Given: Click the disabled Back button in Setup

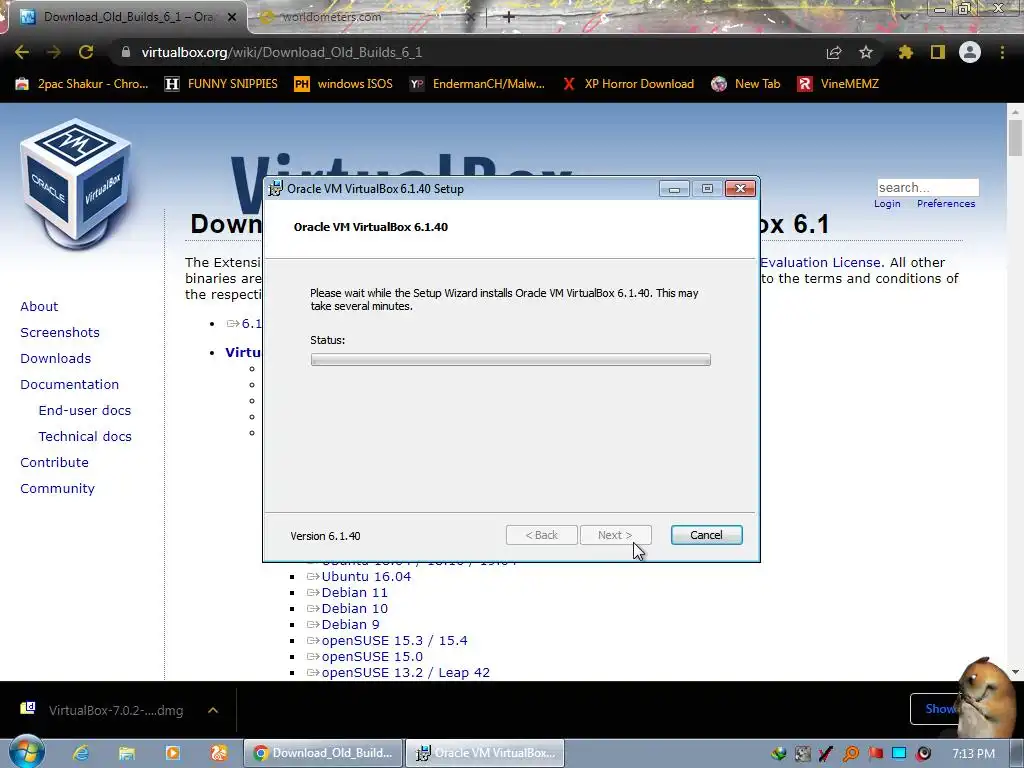Looking at the screenshot, I should click(x=541, y=535).
